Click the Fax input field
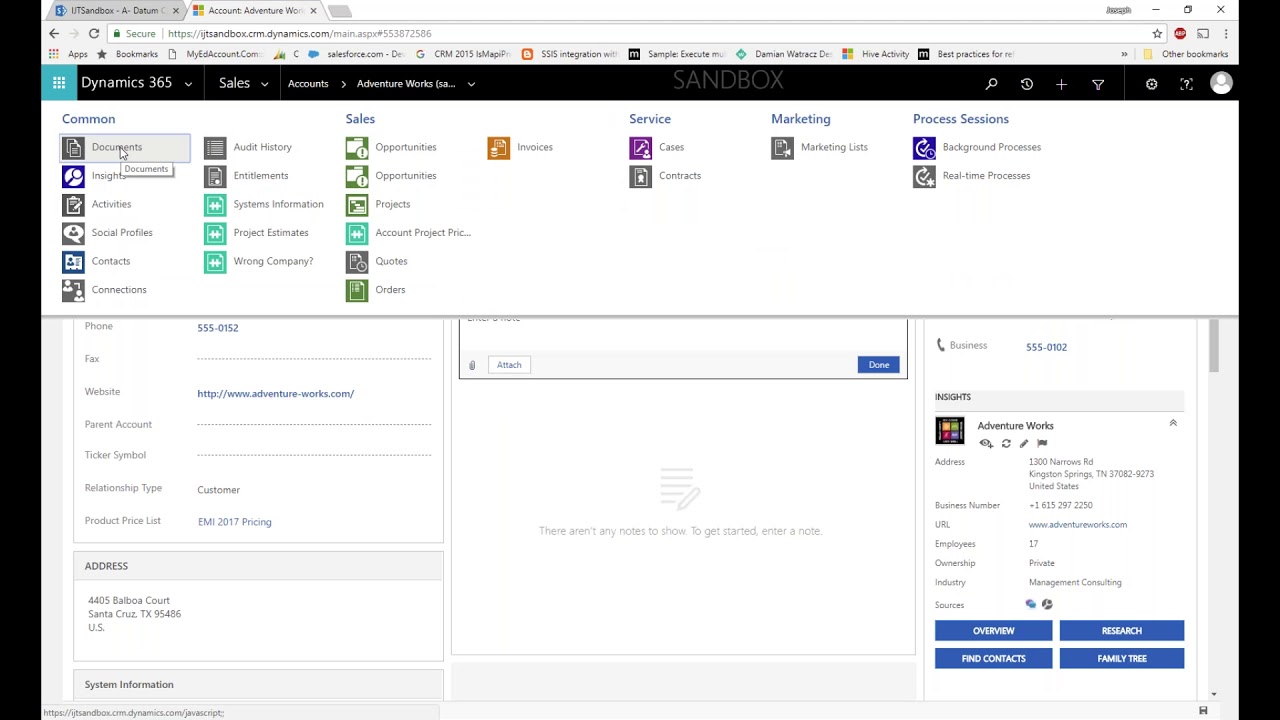This screenshot has width=1280, height=720. click(x=314, y=359)
